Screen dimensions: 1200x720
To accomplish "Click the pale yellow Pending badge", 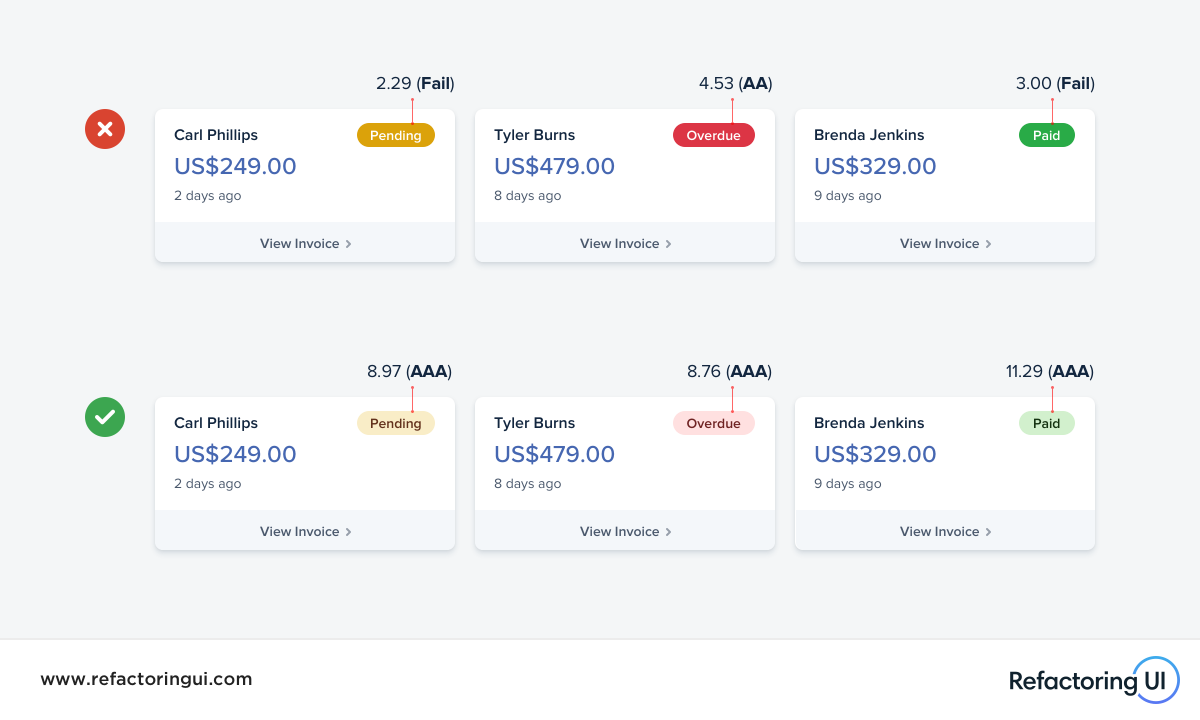I will coord(396,423).
